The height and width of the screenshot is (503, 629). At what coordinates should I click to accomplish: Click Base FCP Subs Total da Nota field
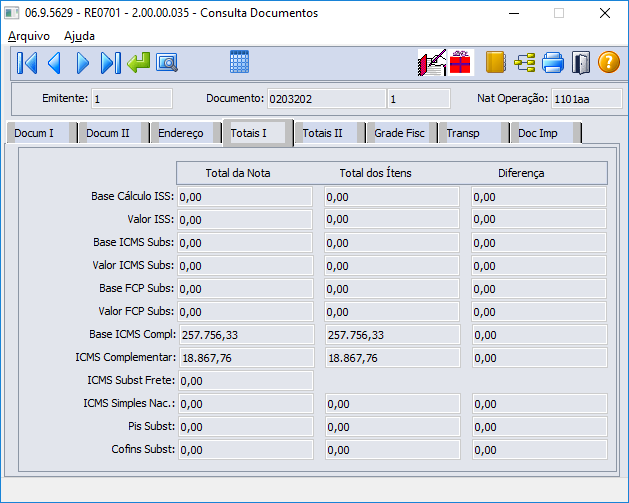tap(245, 289)
